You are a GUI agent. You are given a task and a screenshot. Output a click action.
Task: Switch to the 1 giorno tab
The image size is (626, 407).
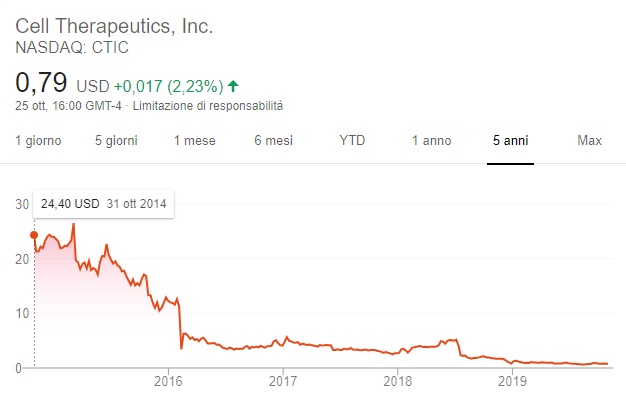coord(38,141)
